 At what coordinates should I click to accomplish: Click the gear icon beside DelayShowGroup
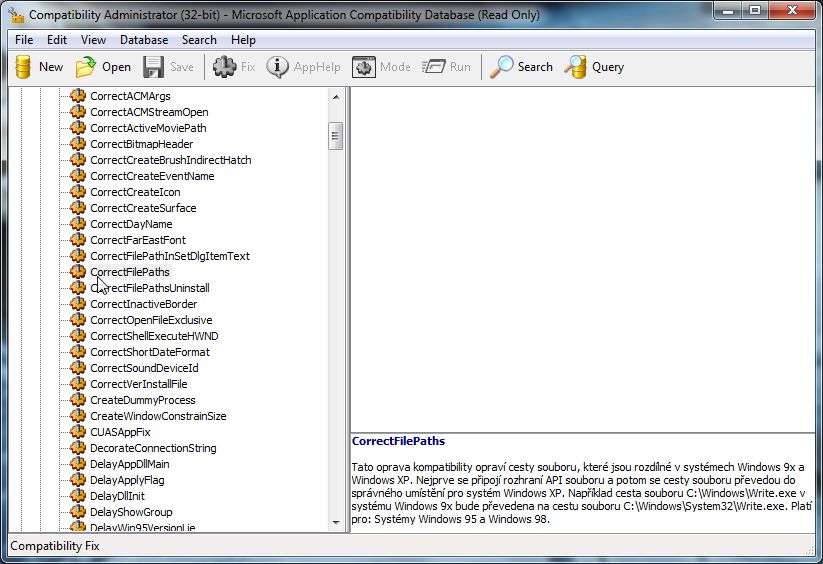point(78,512)
